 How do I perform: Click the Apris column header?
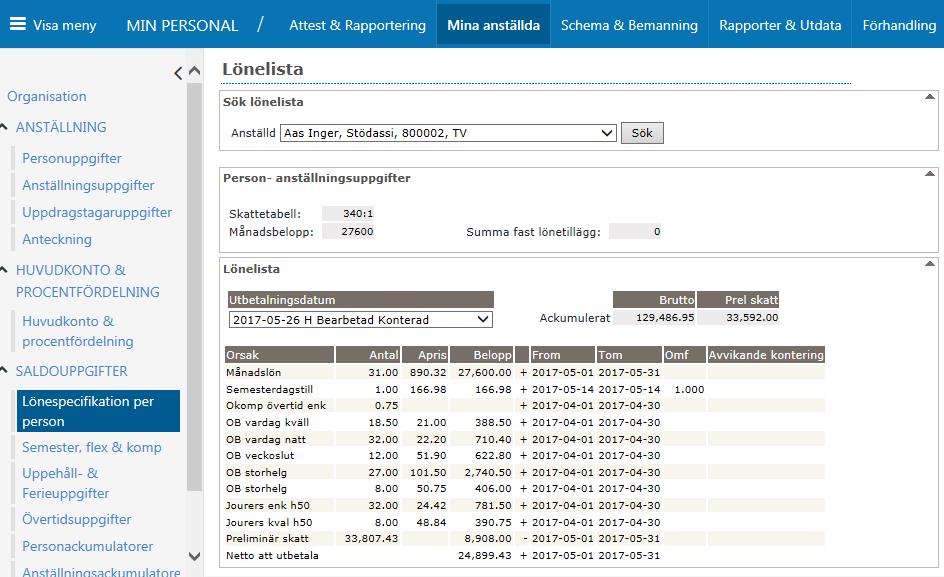point(425,355)
